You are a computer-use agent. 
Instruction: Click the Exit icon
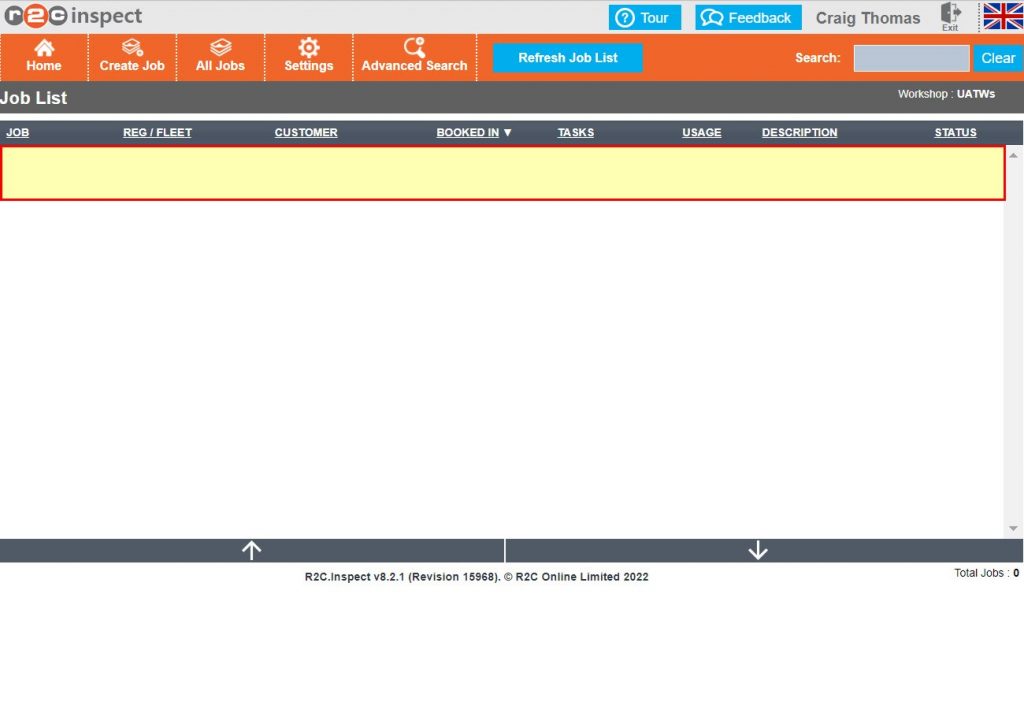[949, 16]
